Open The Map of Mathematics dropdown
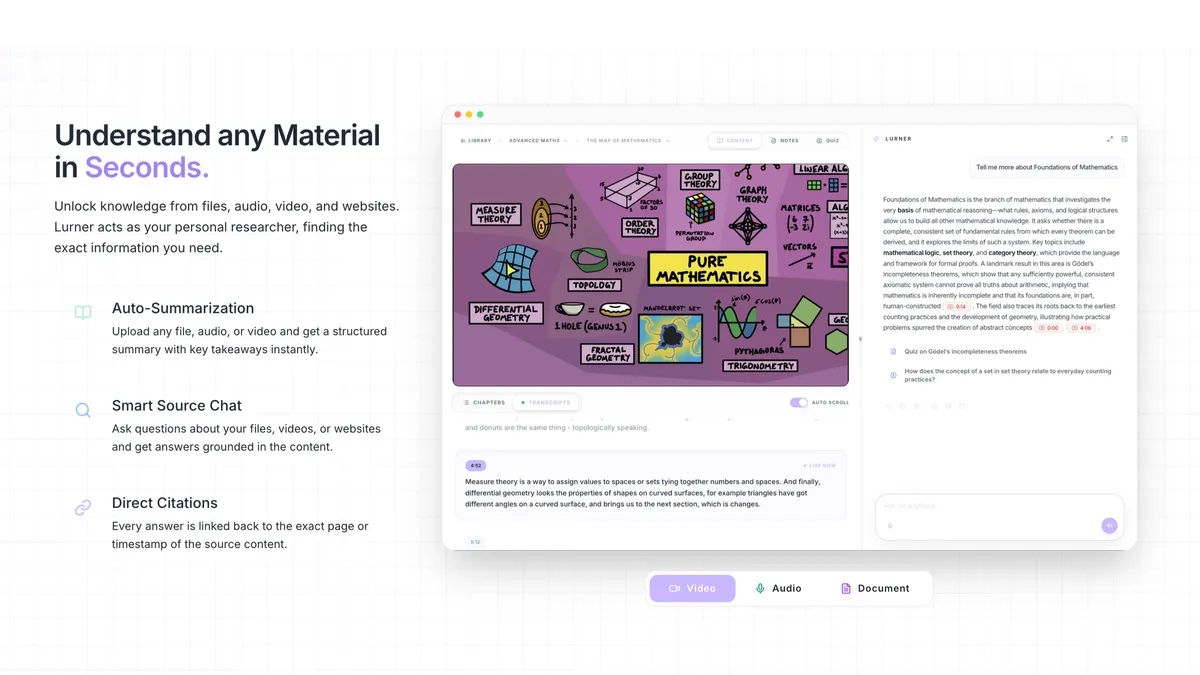Viewport: 1200px width, 675px height. tap(628, 141)
